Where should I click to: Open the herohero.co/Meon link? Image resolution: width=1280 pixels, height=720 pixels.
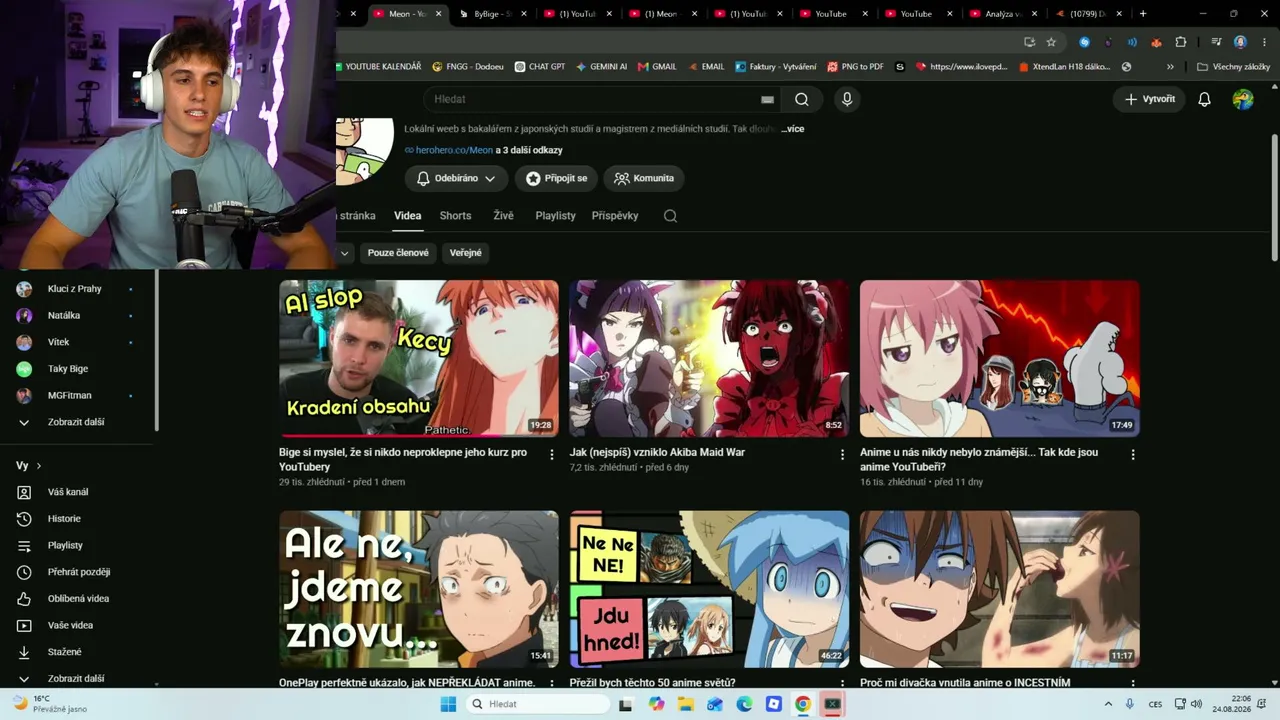click(454, 150)
